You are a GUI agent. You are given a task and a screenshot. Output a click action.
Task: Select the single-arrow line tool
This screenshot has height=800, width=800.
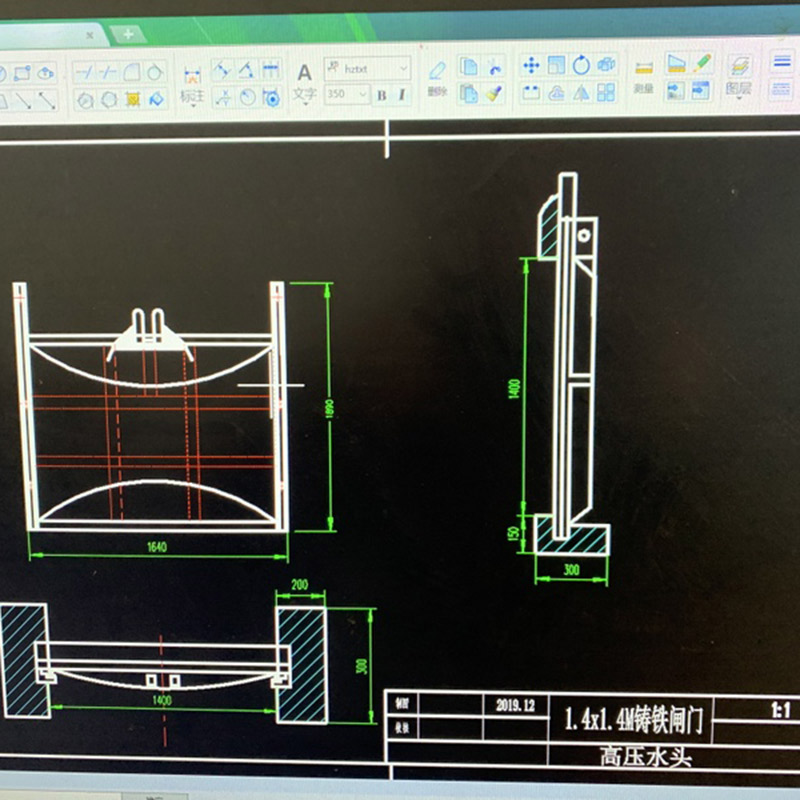[23, 101]
